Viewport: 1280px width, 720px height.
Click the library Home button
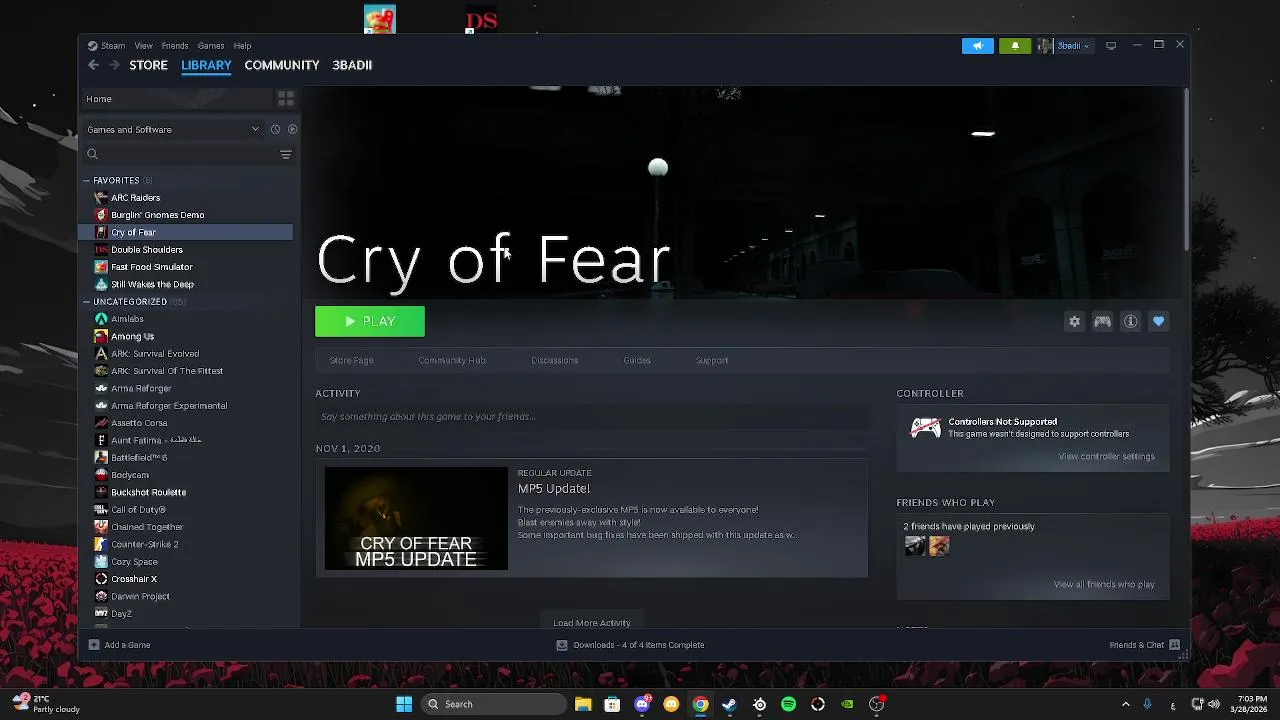click(x=176, y=99)
